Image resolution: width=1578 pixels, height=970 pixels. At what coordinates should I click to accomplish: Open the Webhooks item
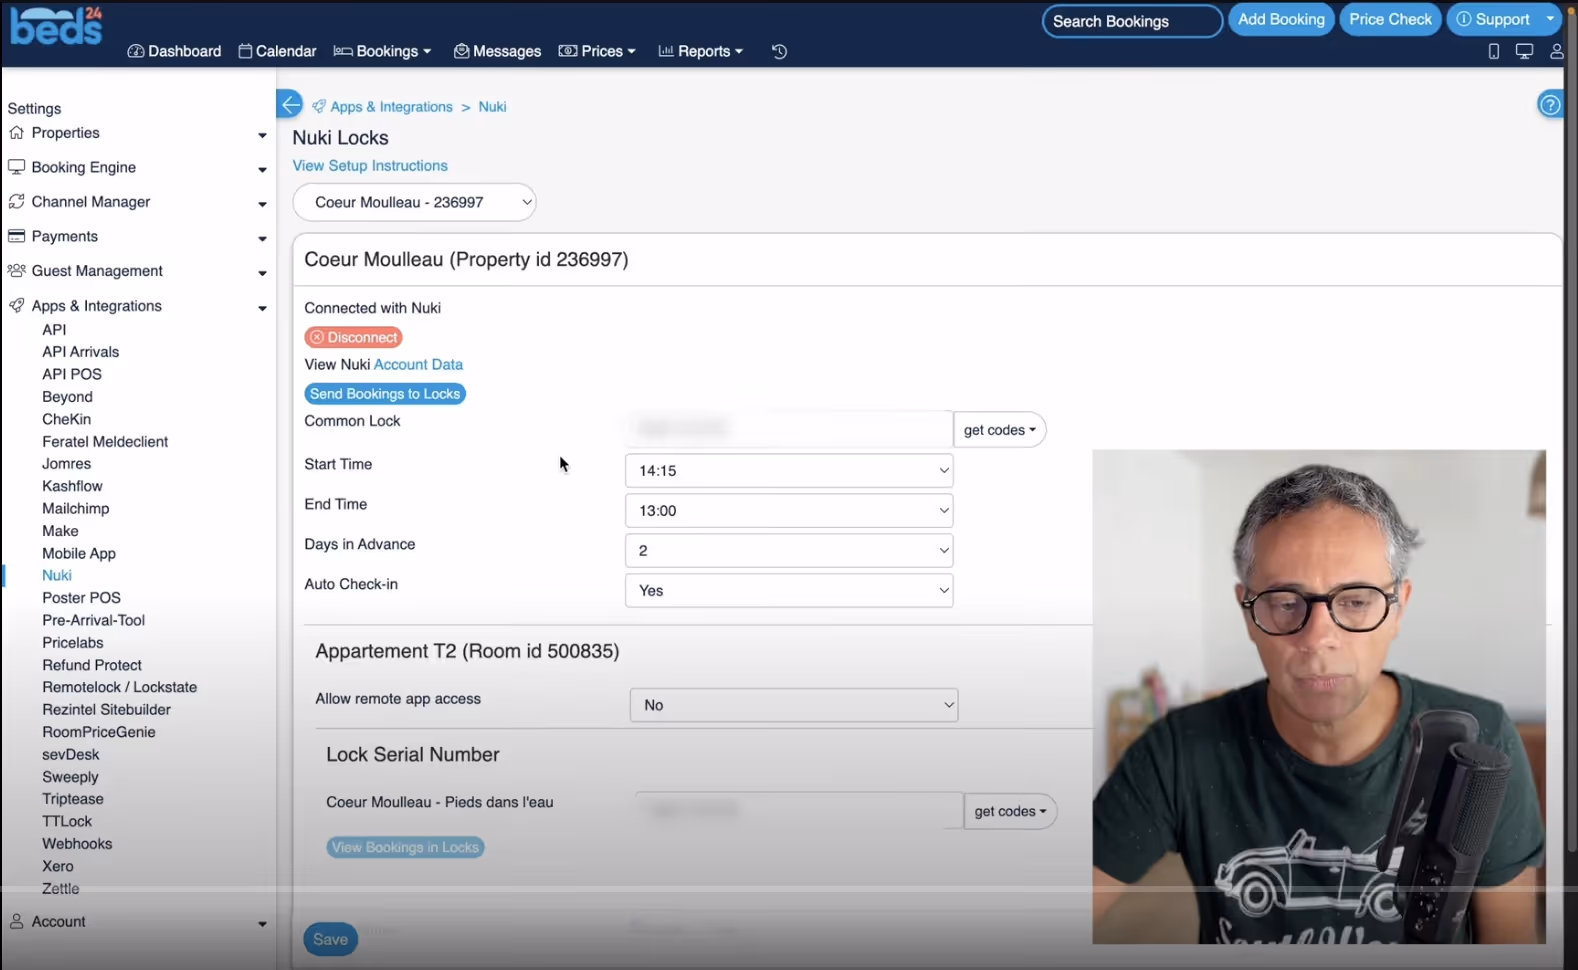[77, 844]
